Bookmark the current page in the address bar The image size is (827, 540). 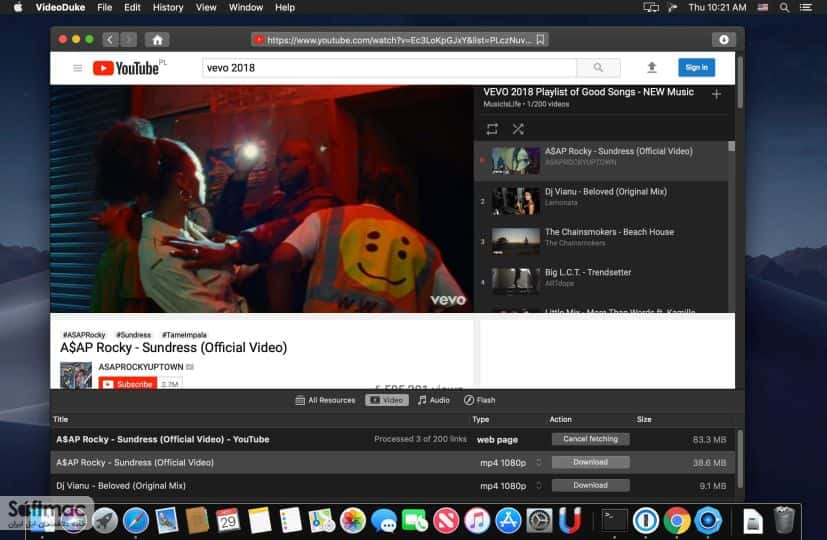point(541,40)
